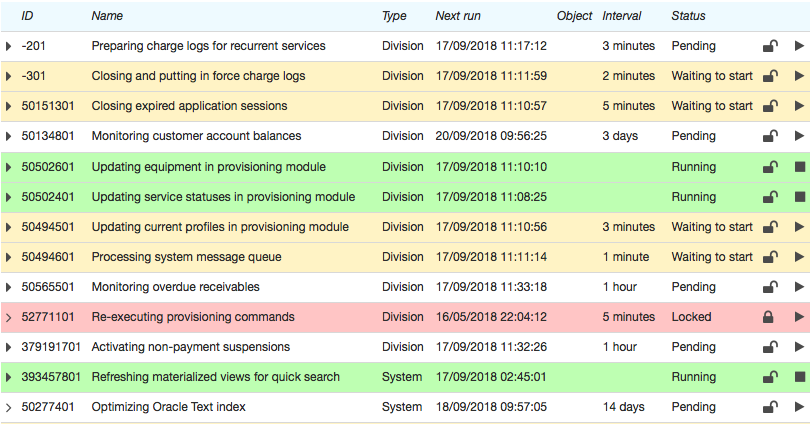Image resolution: width=810 pixels, height=424 pixels.
Task: Expand row with ID -201
Action: click(8, 46)
